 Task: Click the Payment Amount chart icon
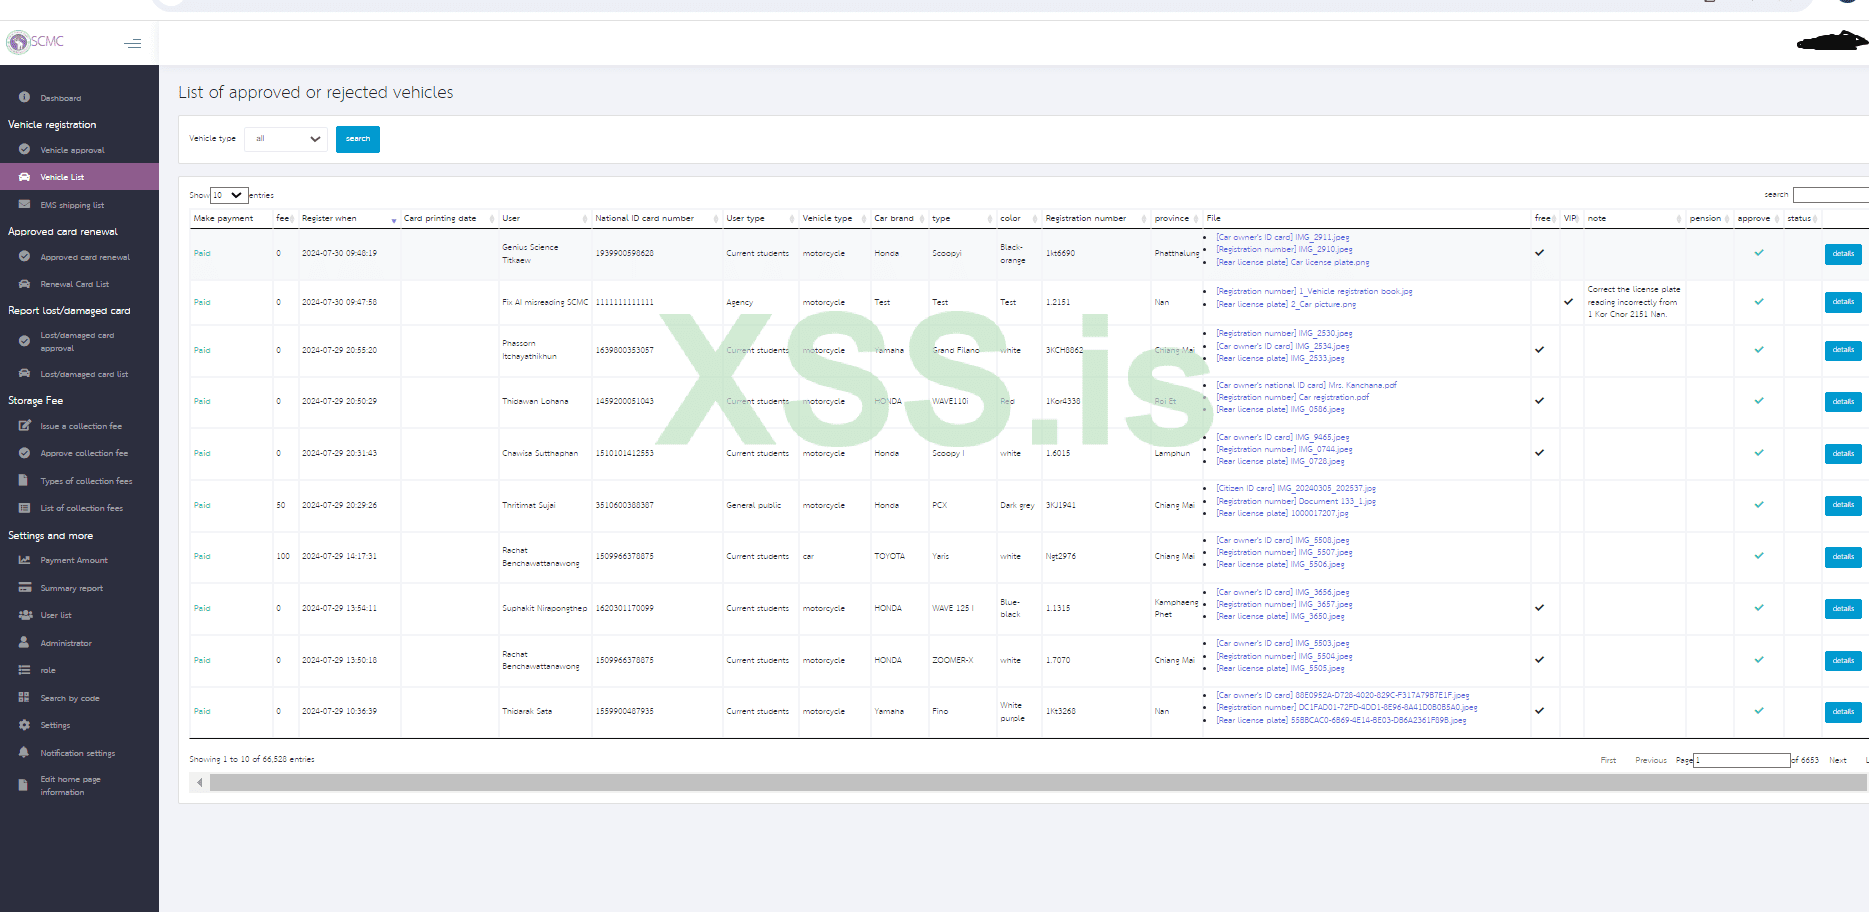[24, 559]
